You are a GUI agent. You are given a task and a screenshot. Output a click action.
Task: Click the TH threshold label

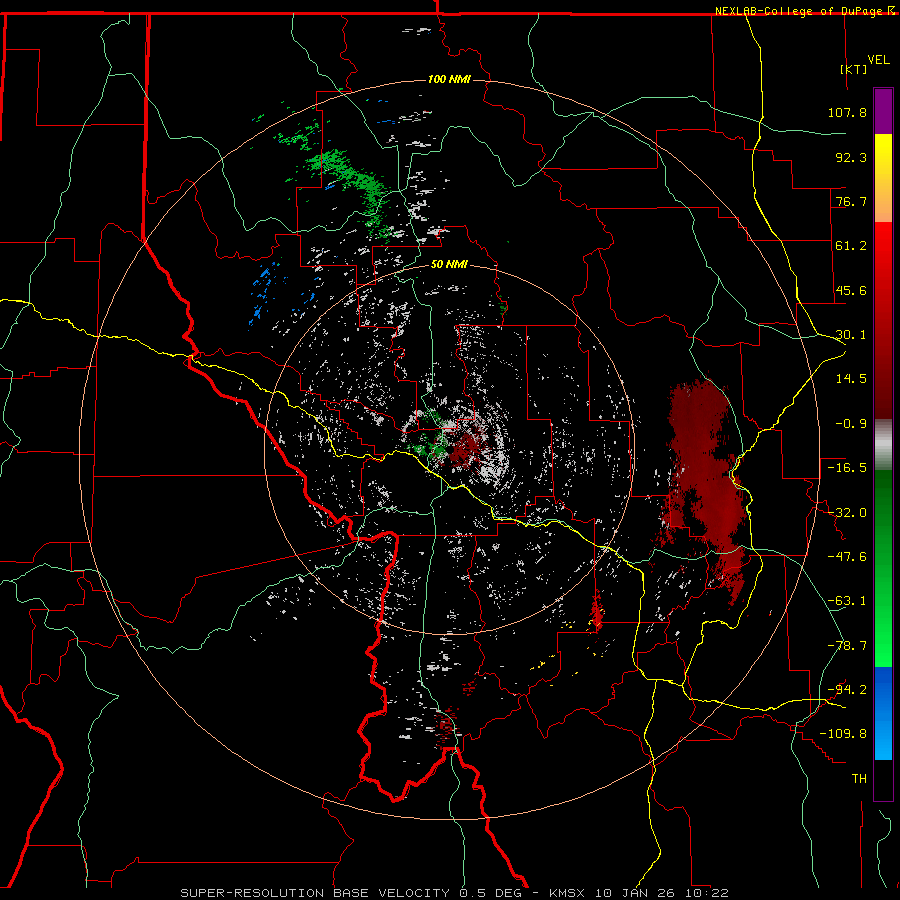click(x=859, y=779)
